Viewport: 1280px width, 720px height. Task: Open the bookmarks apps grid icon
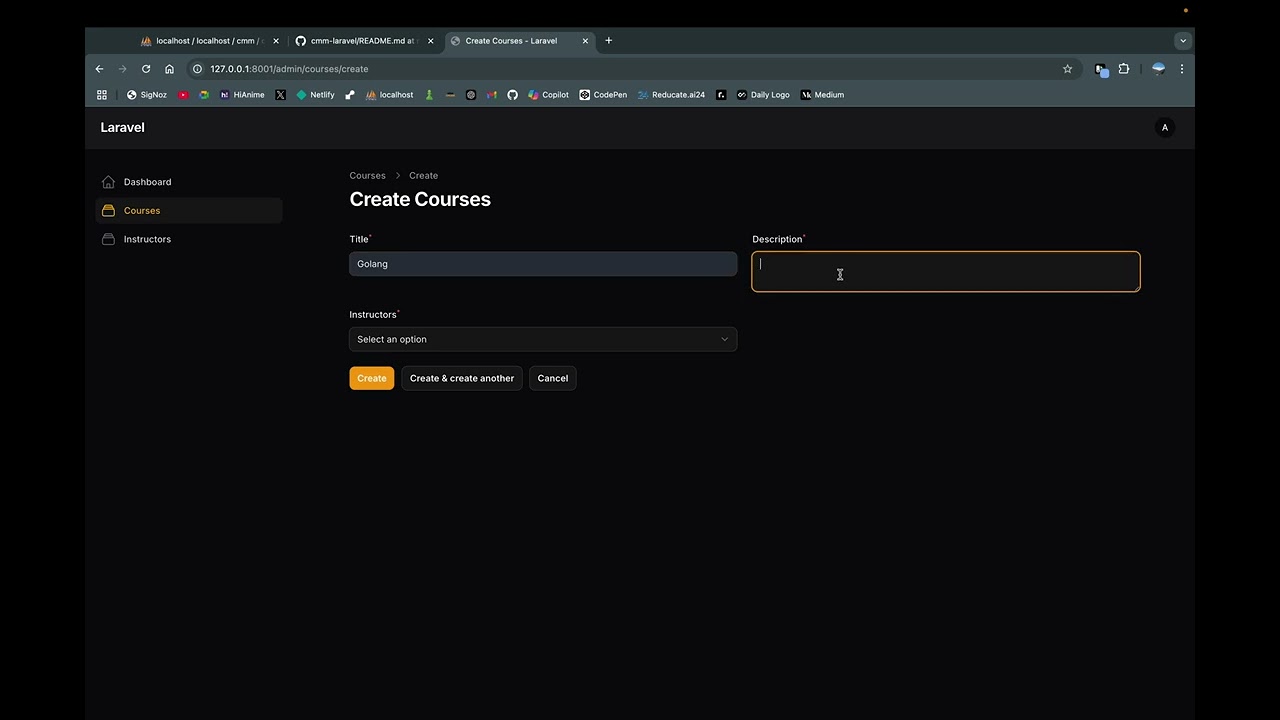[102, 95]
